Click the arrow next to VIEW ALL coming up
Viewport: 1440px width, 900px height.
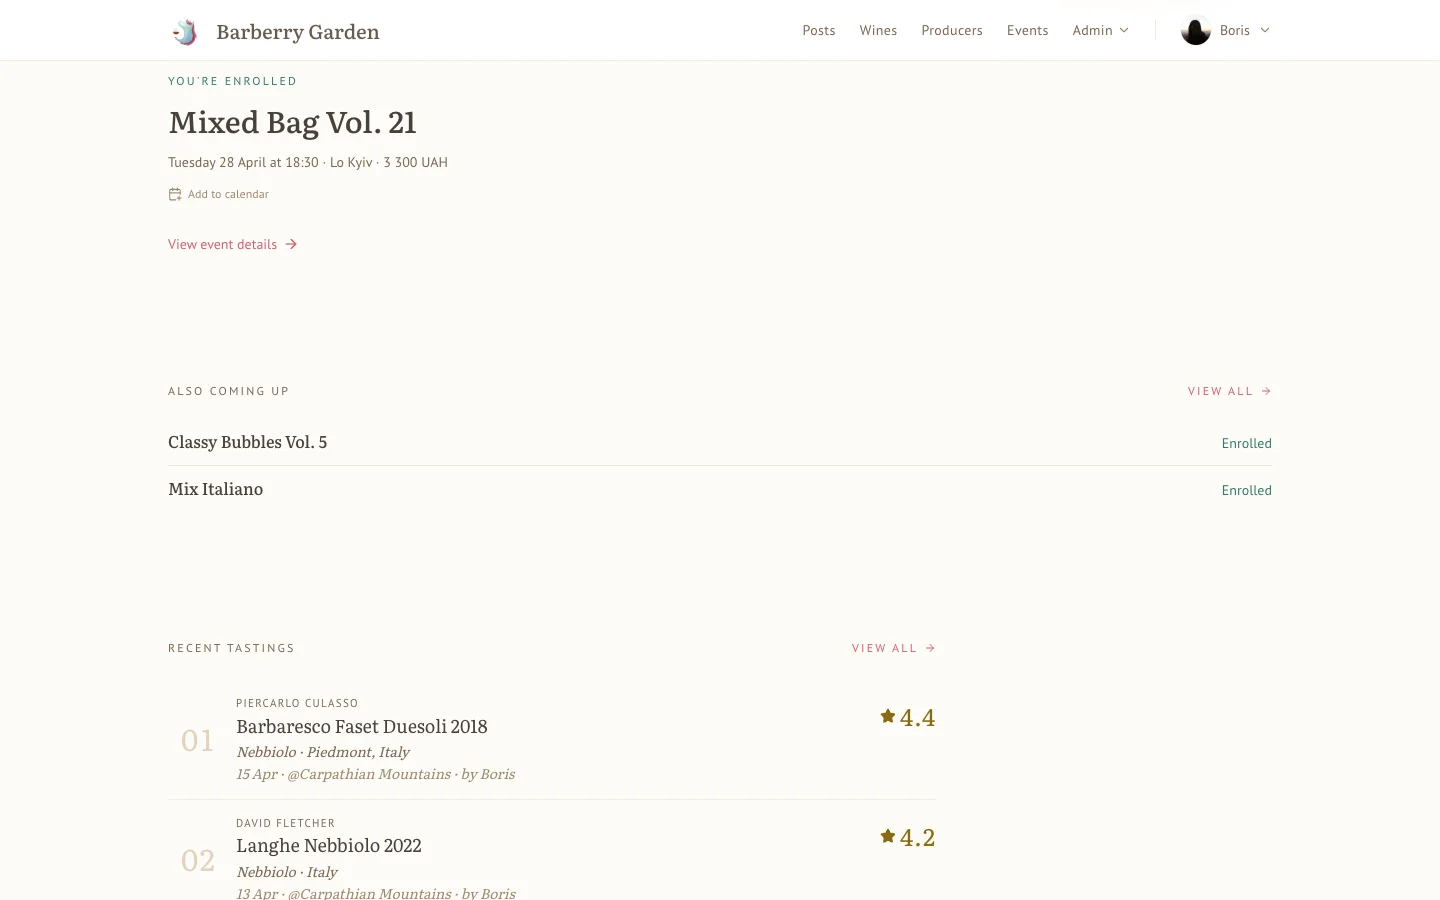(x=1265, y=391)
